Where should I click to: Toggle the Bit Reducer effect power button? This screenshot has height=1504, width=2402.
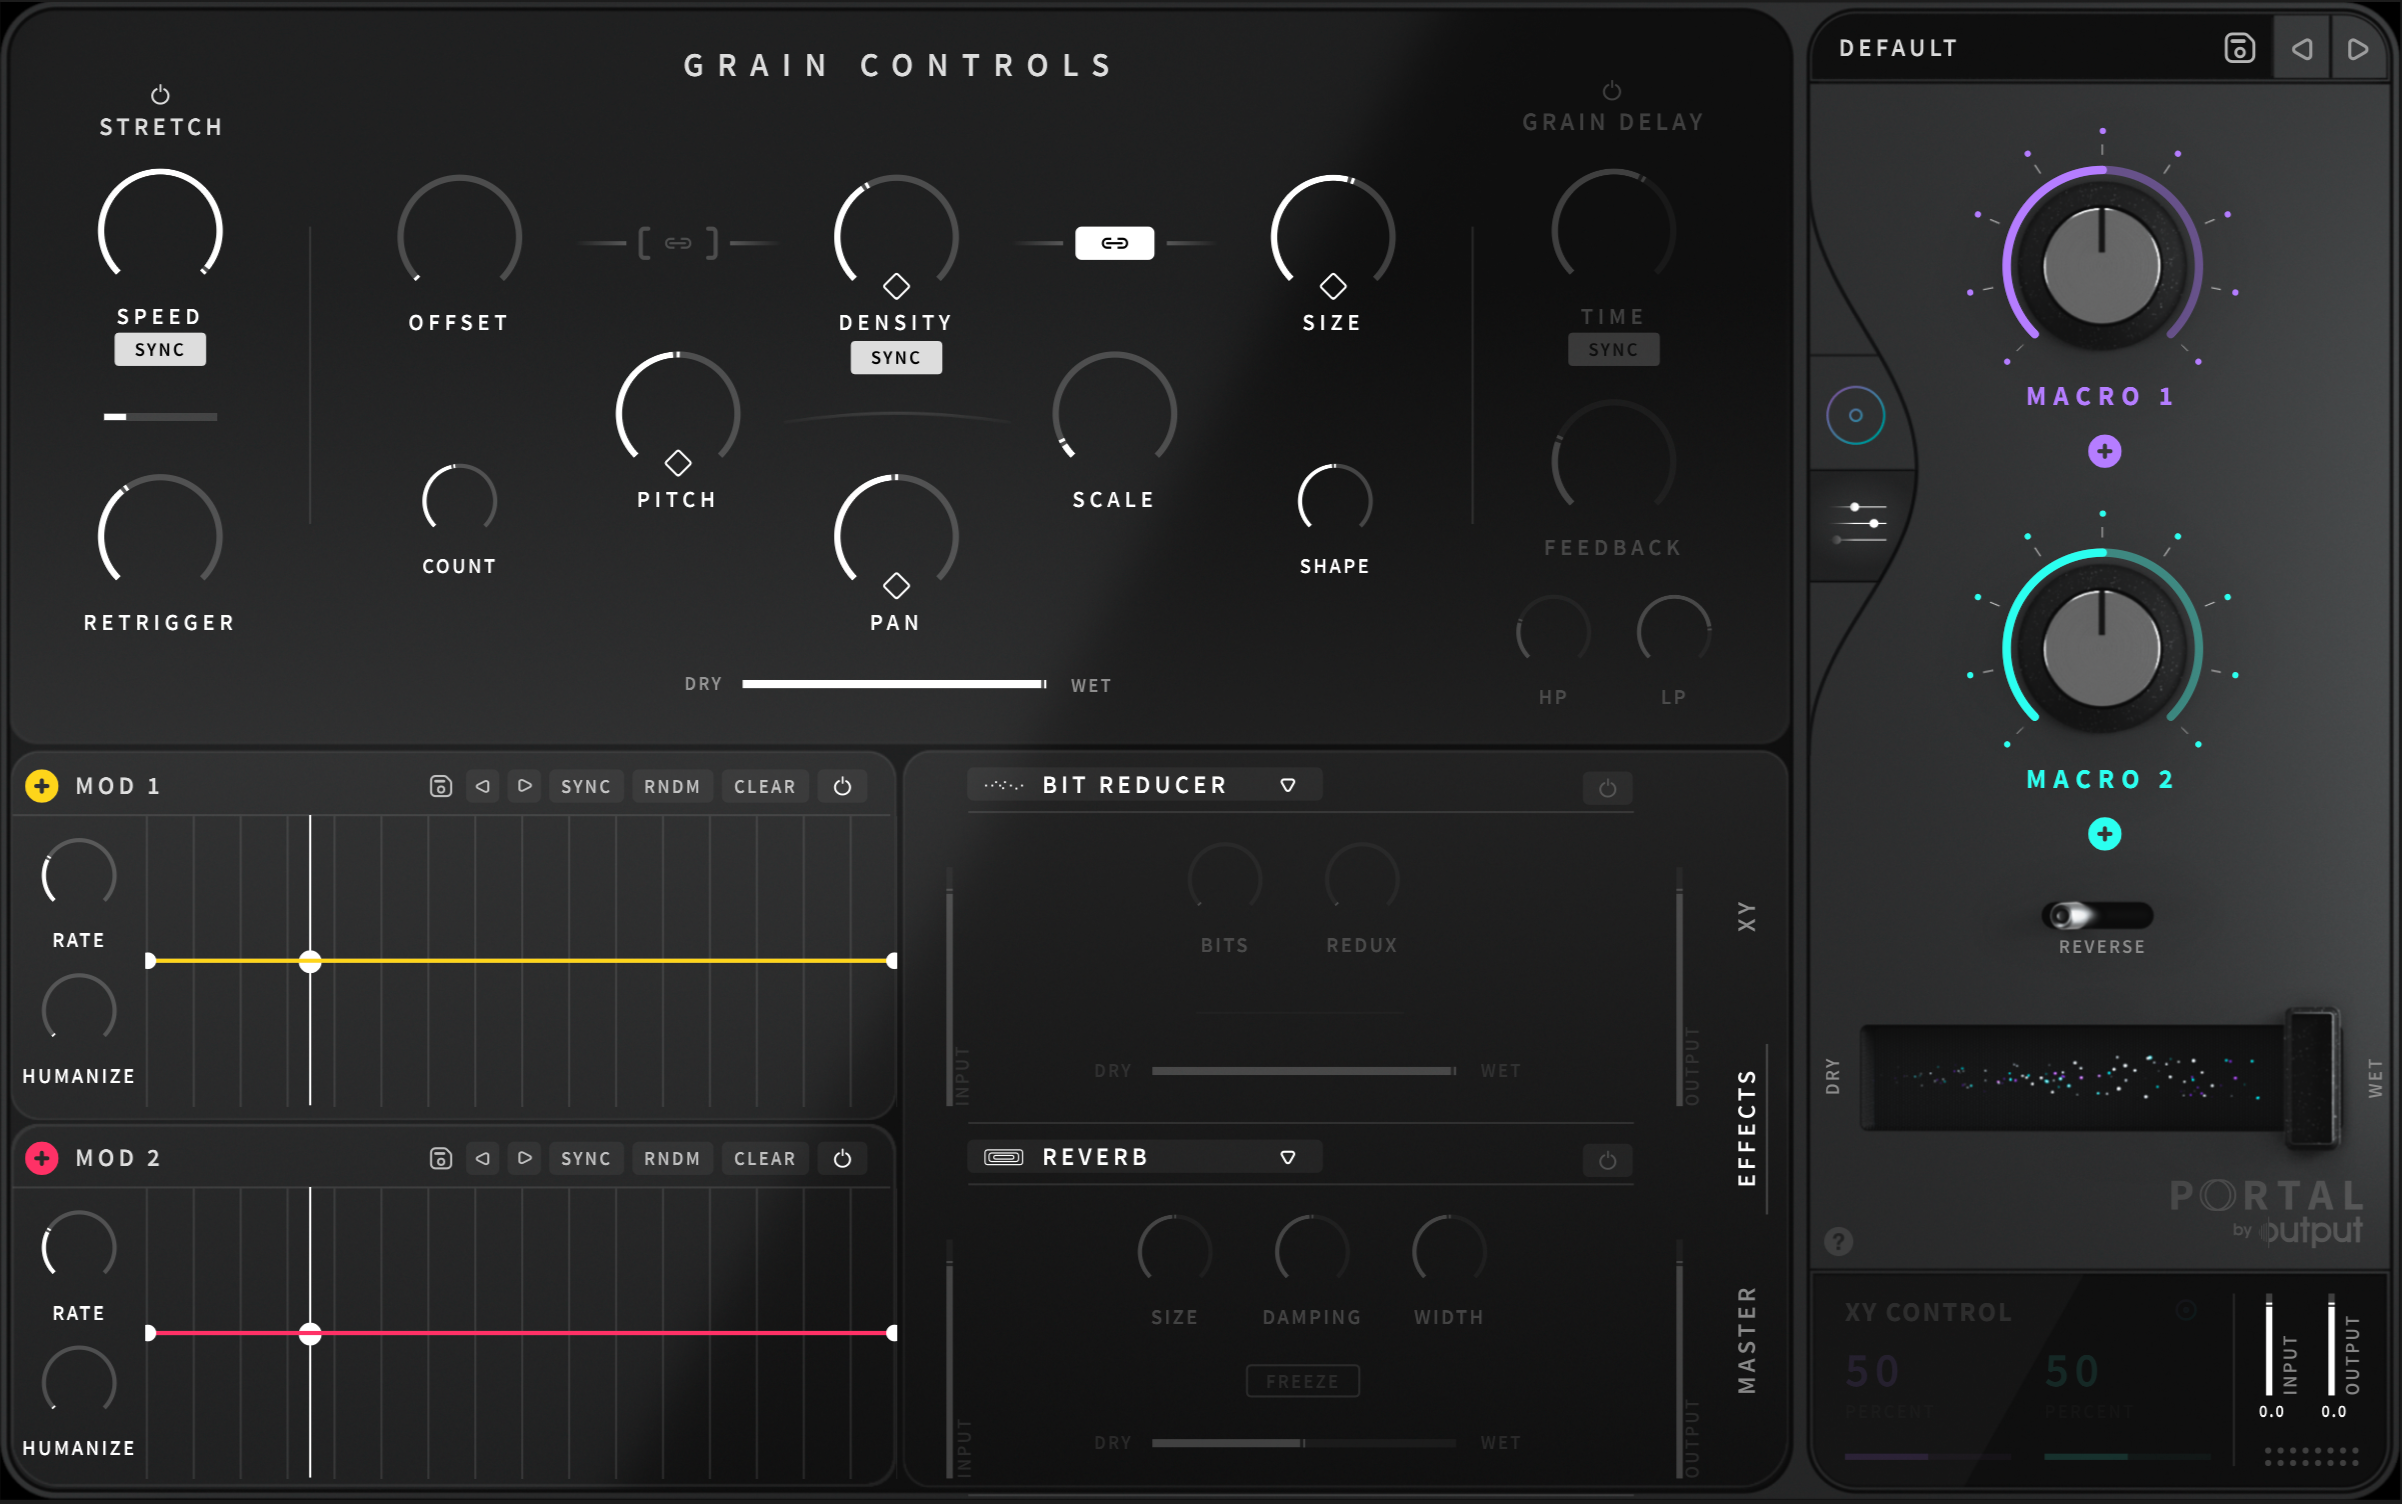click(x=1607, y=788)
